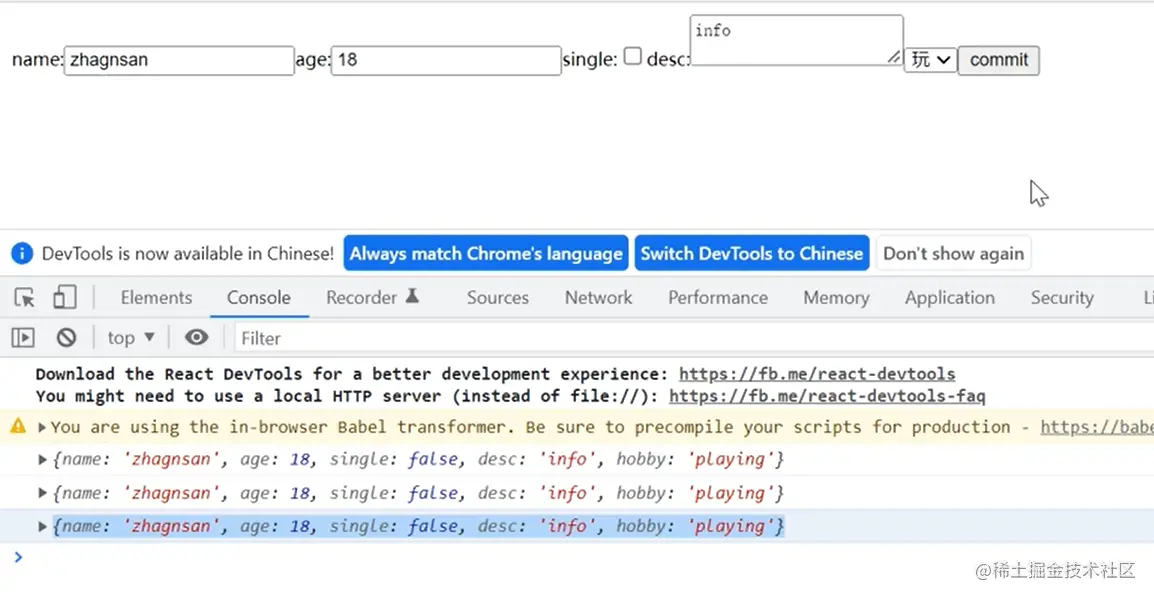Clear console with the ban icon

tap(66, 338)
